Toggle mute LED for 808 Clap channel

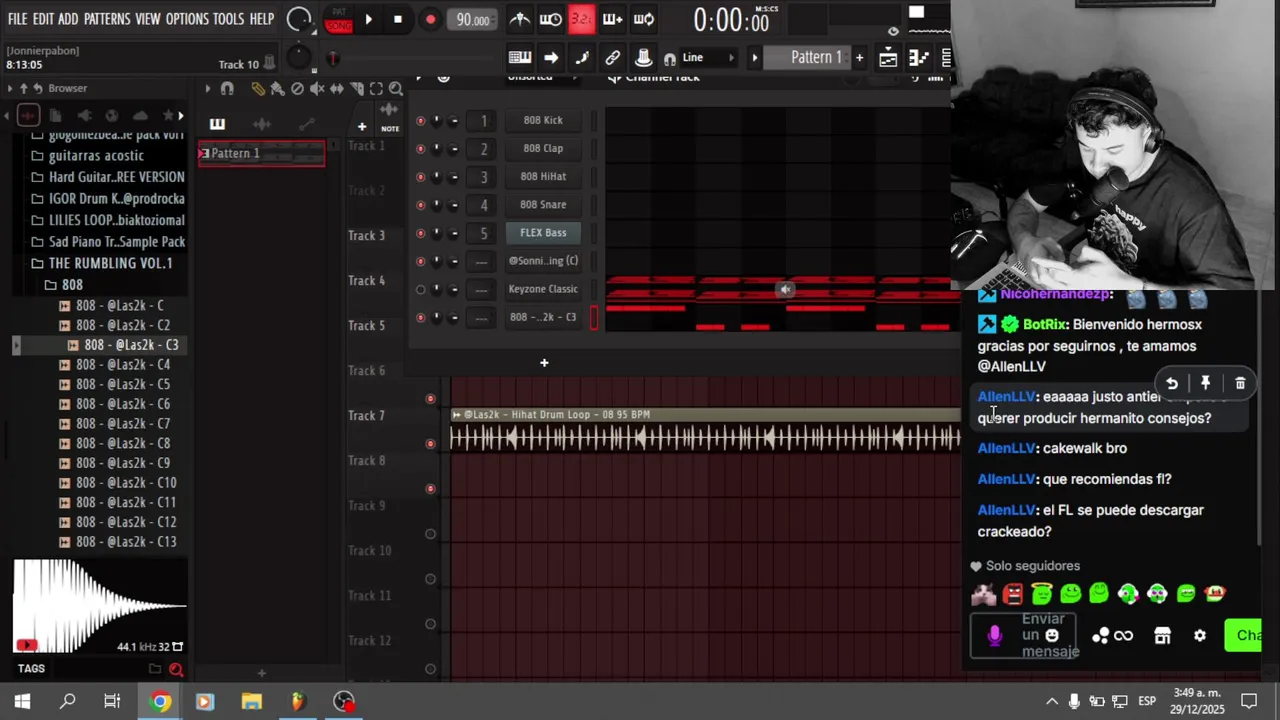tap(420, 148)
